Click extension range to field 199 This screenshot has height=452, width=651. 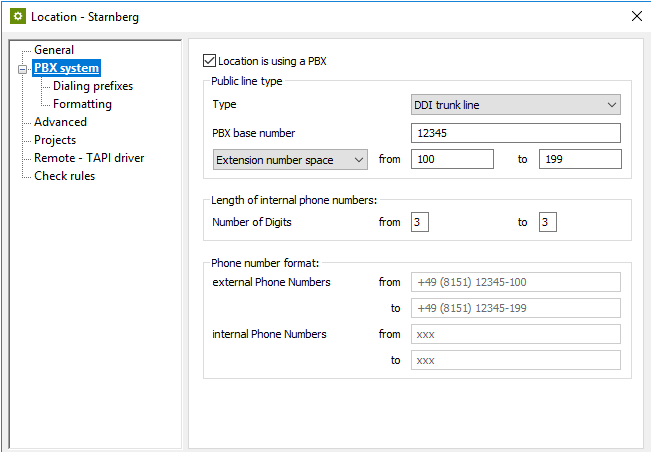click(579, 159)
